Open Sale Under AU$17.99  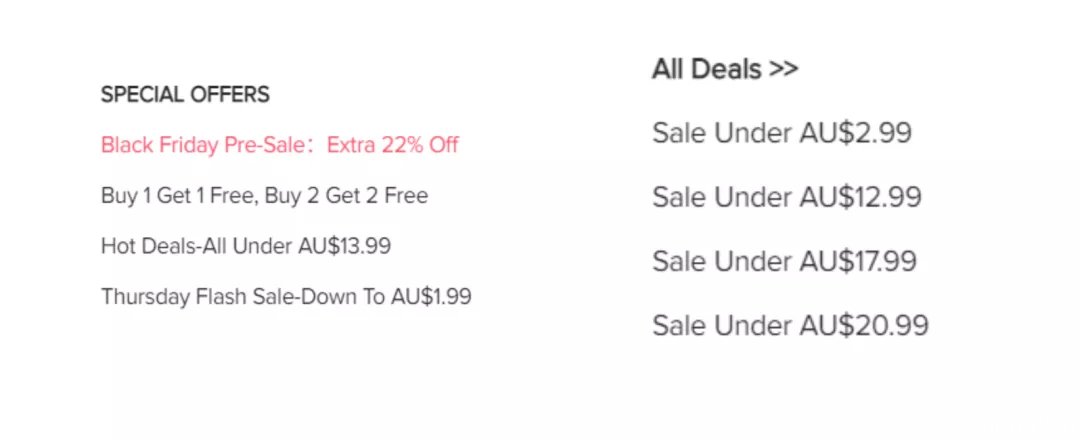click(785, 261)
